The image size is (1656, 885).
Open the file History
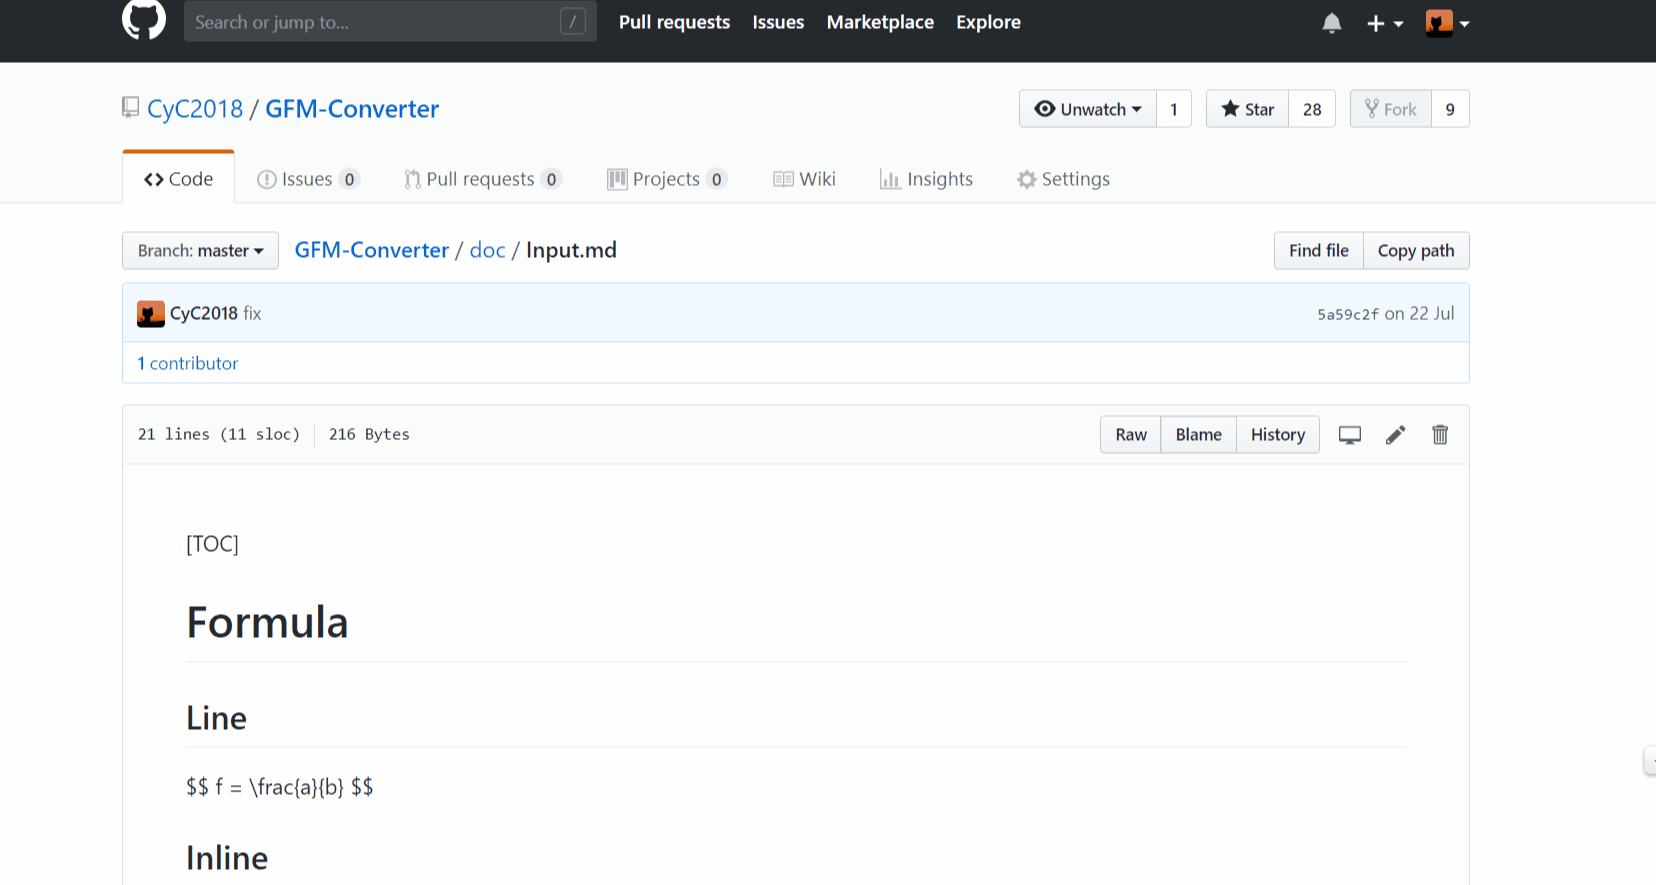tap(1278, 435)
